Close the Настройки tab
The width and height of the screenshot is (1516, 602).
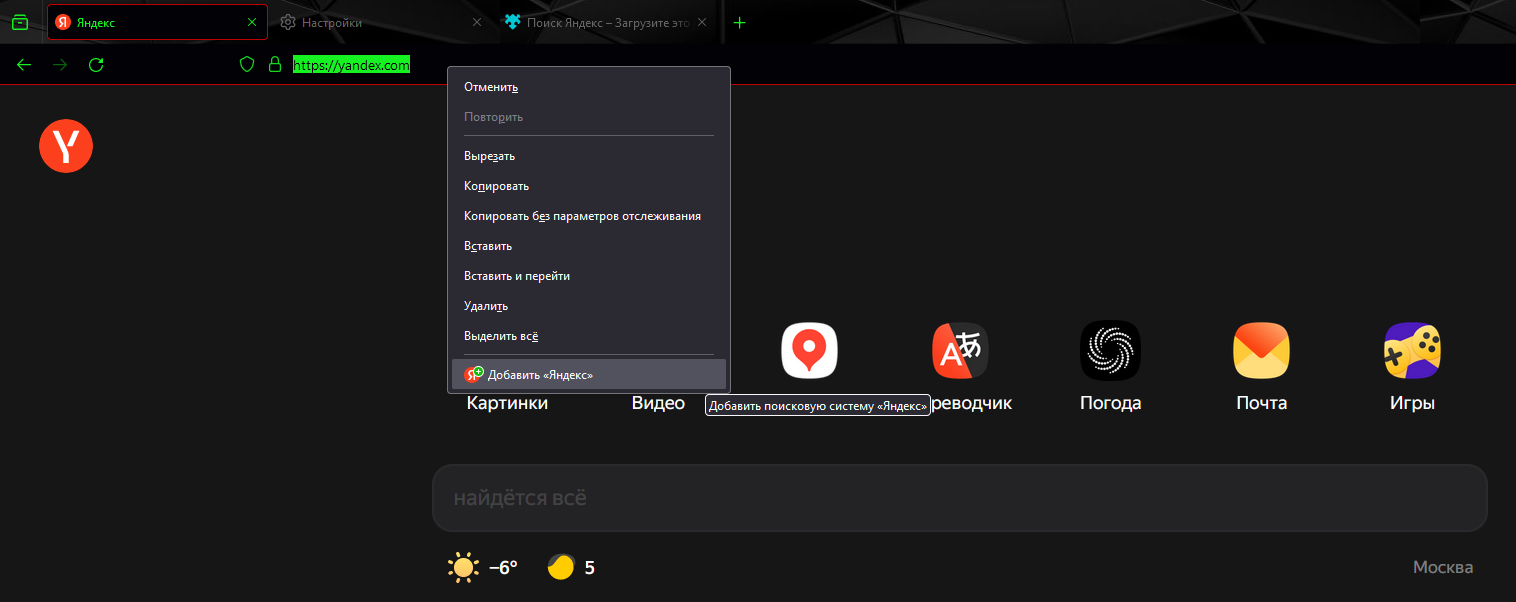coord(476,22)
